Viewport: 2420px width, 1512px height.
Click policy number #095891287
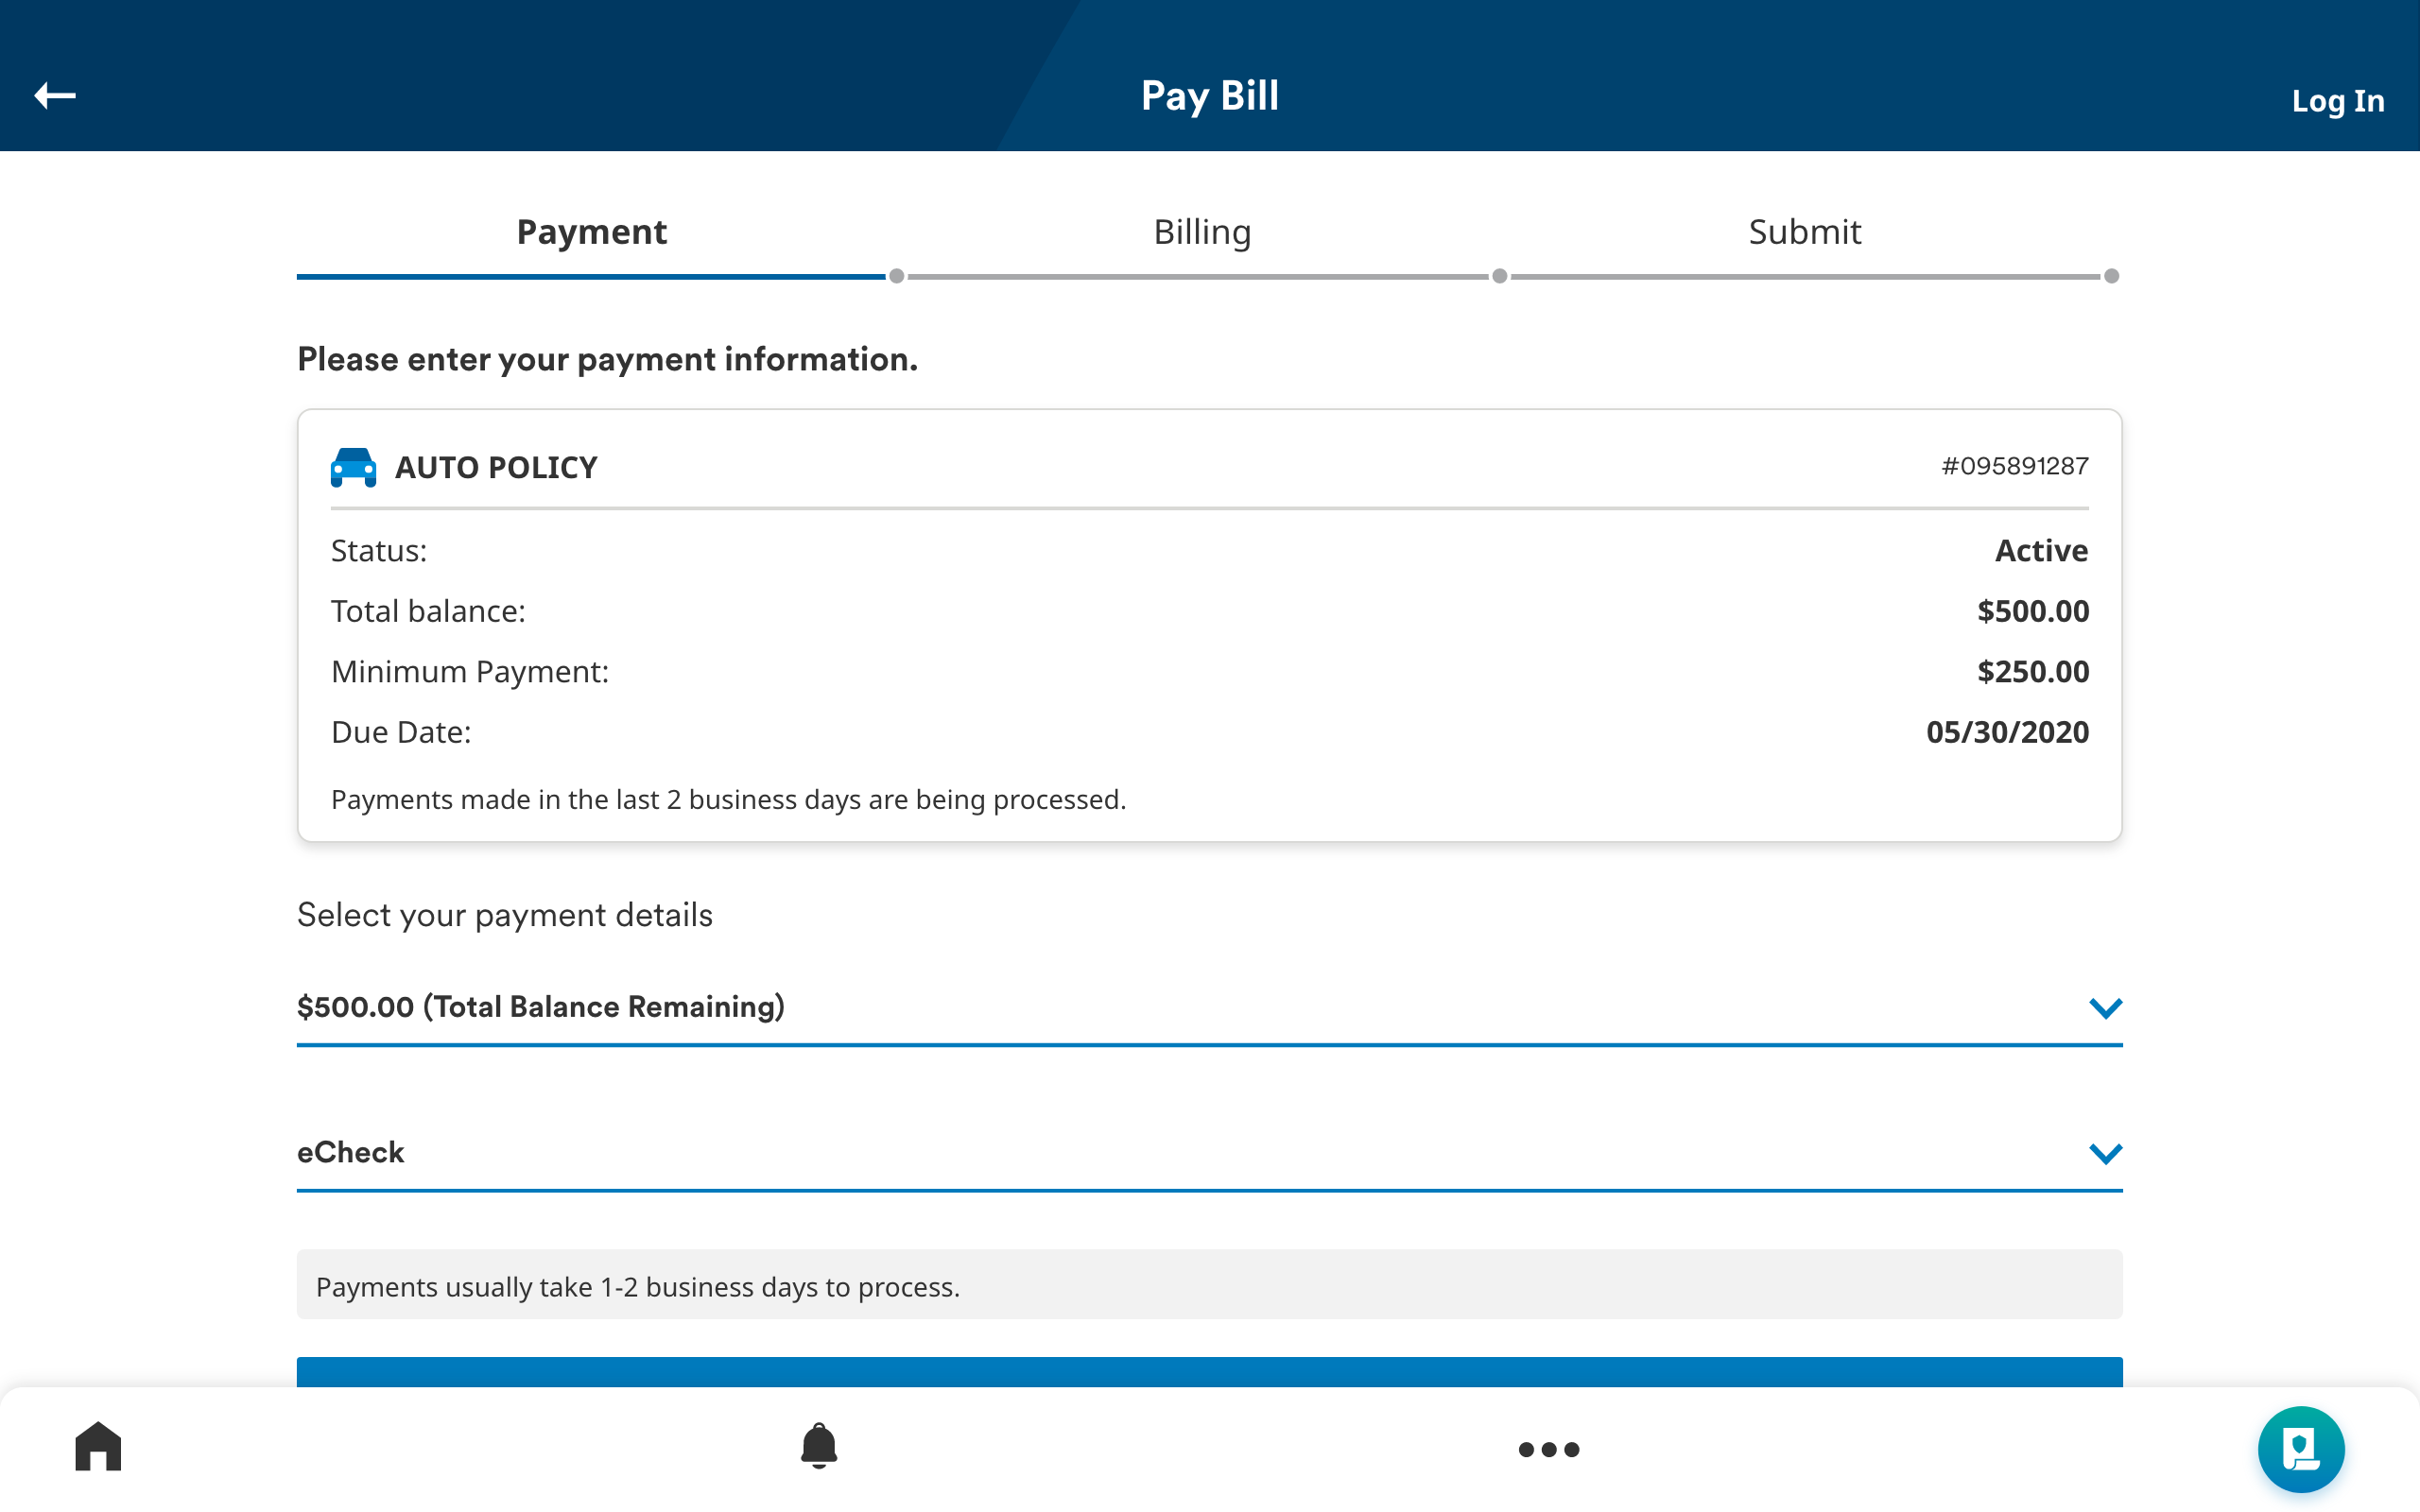tap(2014, 466)
